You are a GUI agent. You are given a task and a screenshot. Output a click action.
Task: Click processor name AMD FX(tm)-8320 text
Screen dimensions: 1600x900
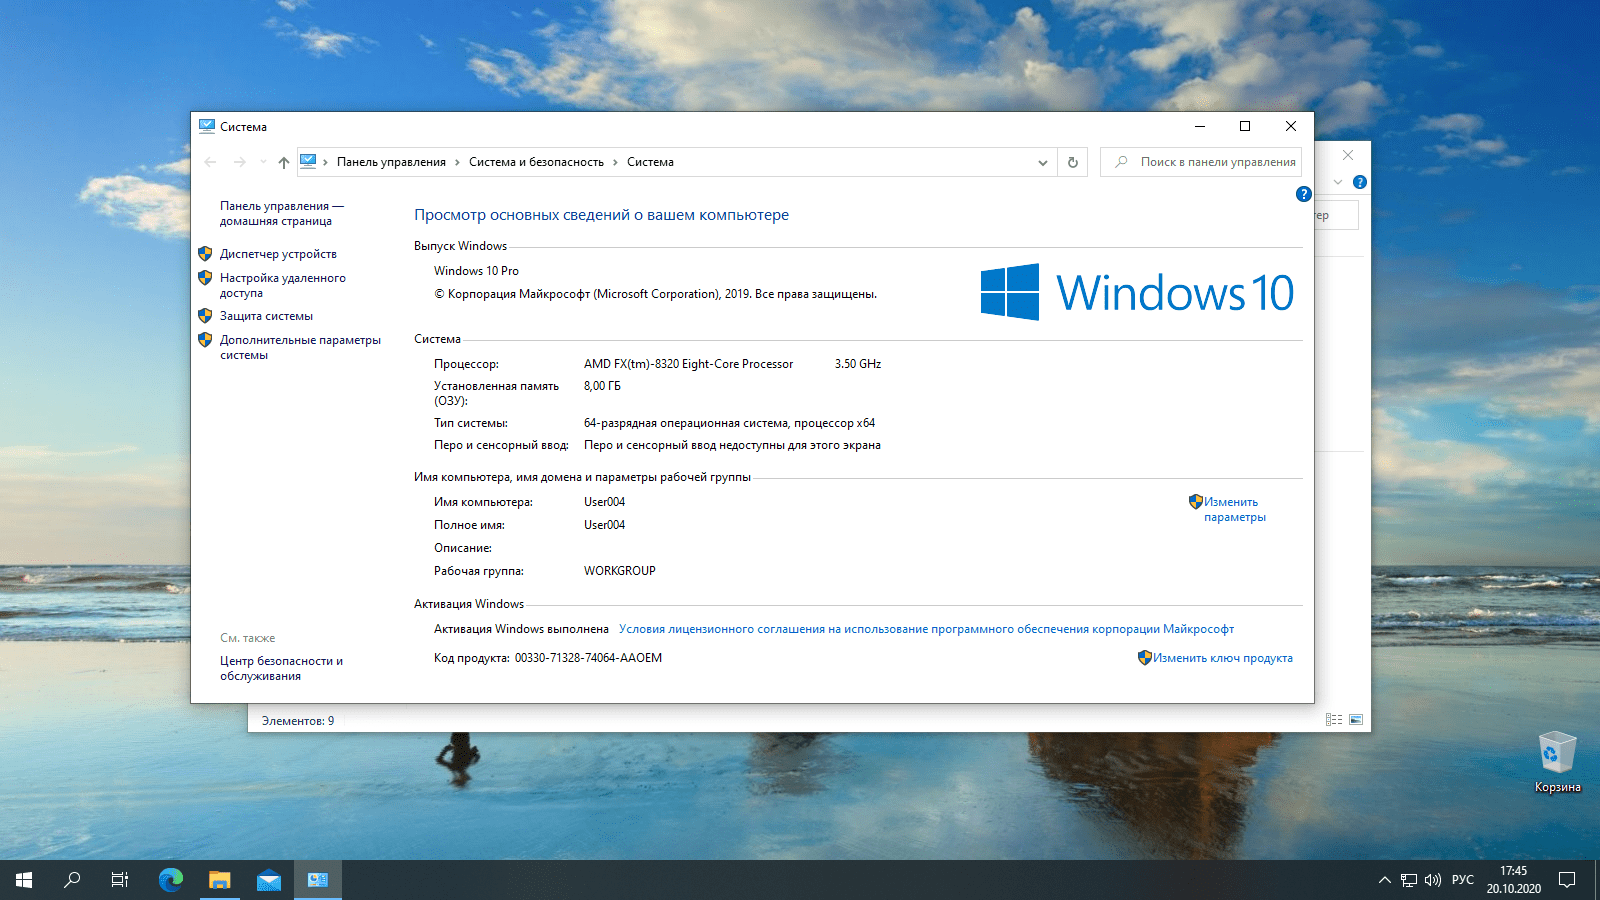688,364
